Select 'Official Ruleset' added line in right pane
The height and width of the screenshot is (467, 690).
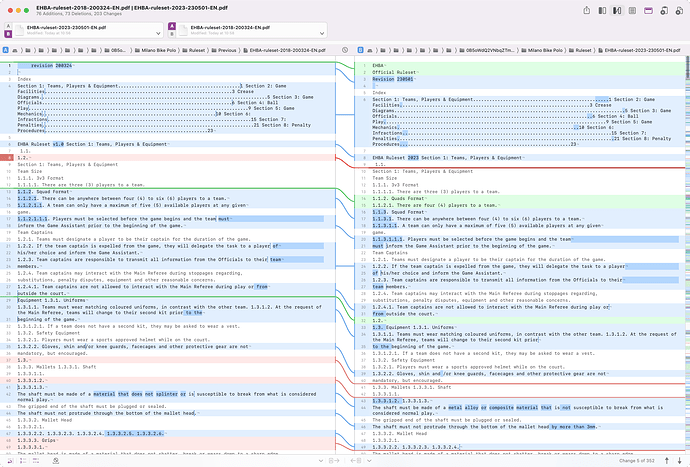(394, 72)
